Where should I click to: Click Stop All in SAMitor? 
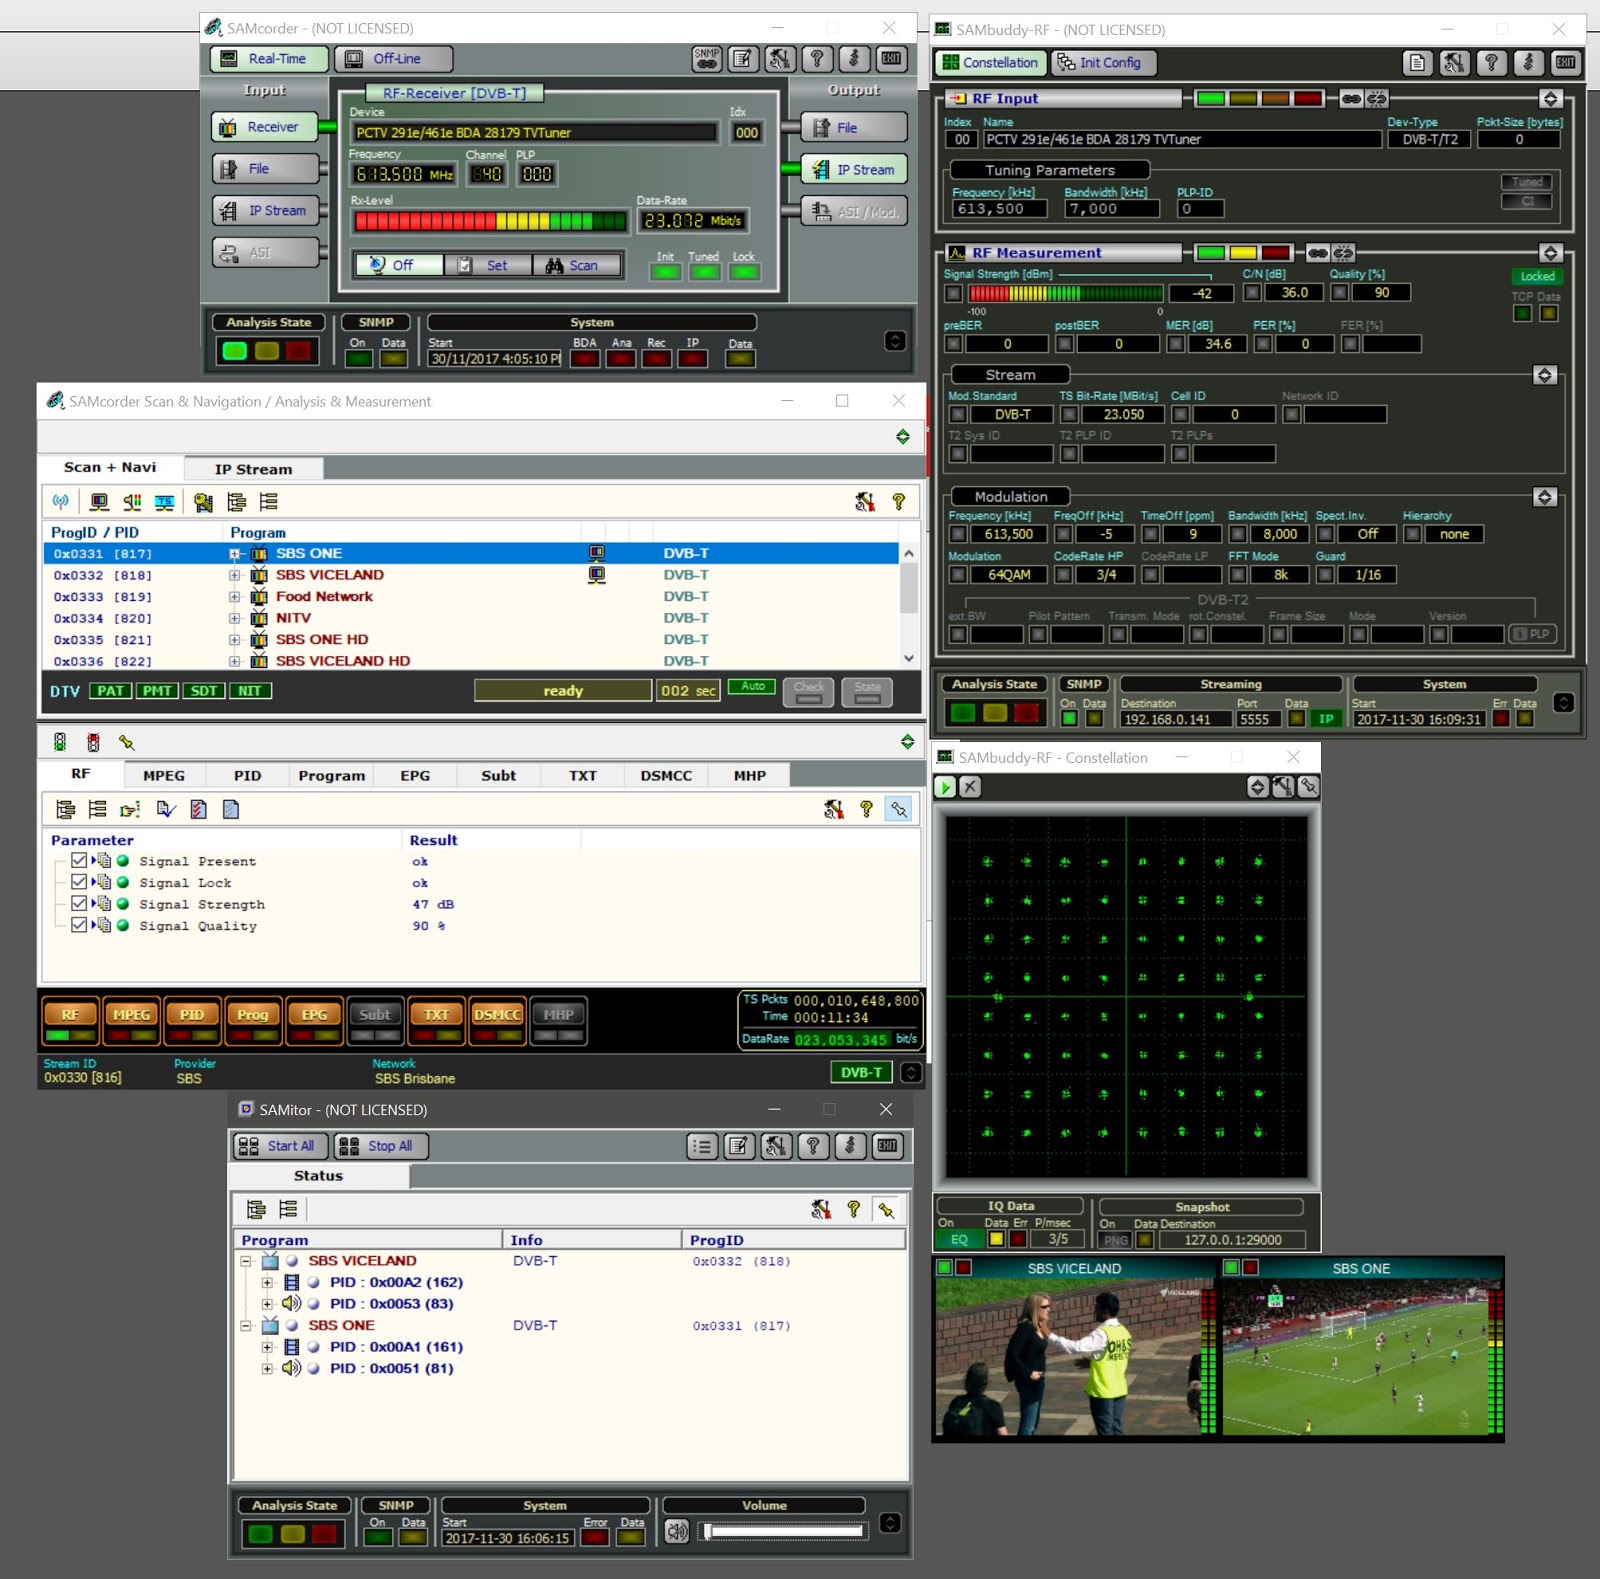pos(380,1146)
